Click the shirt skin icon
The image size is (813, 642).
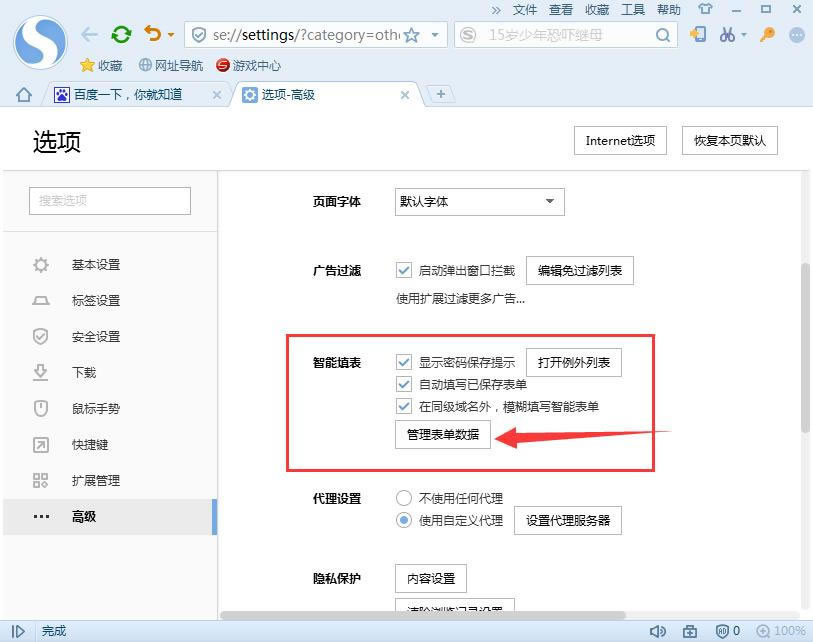click(x=705, y=9)
